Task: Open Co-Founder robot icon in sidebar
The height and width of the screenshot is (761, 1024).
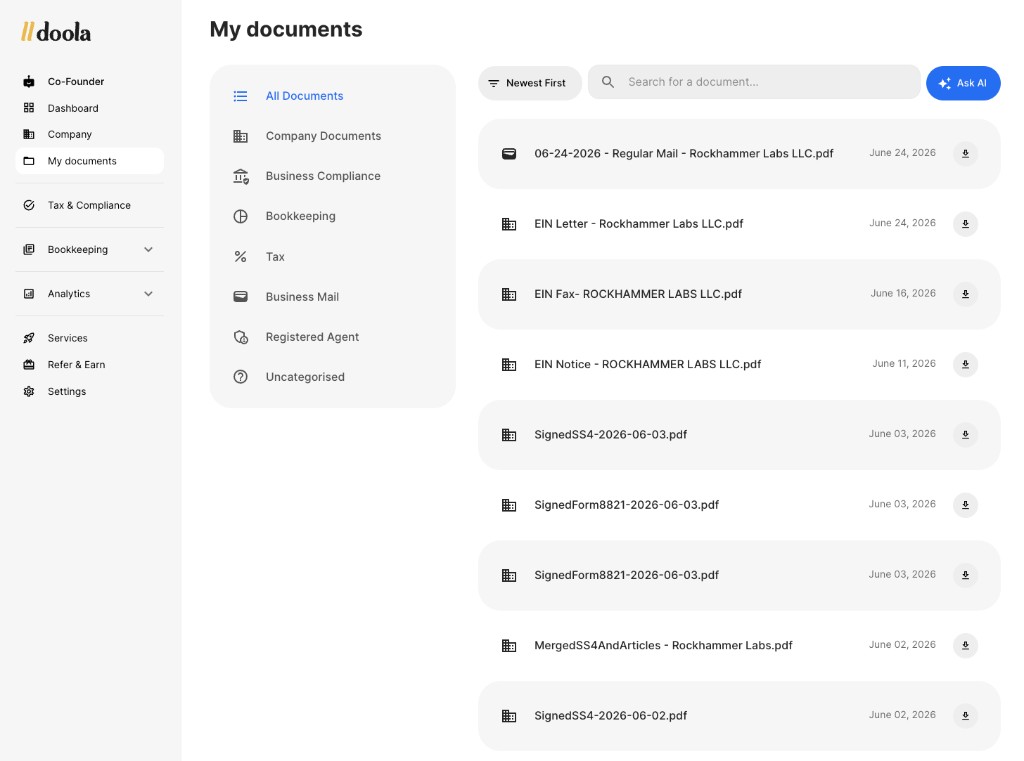Action: click(x=29, y=82)
